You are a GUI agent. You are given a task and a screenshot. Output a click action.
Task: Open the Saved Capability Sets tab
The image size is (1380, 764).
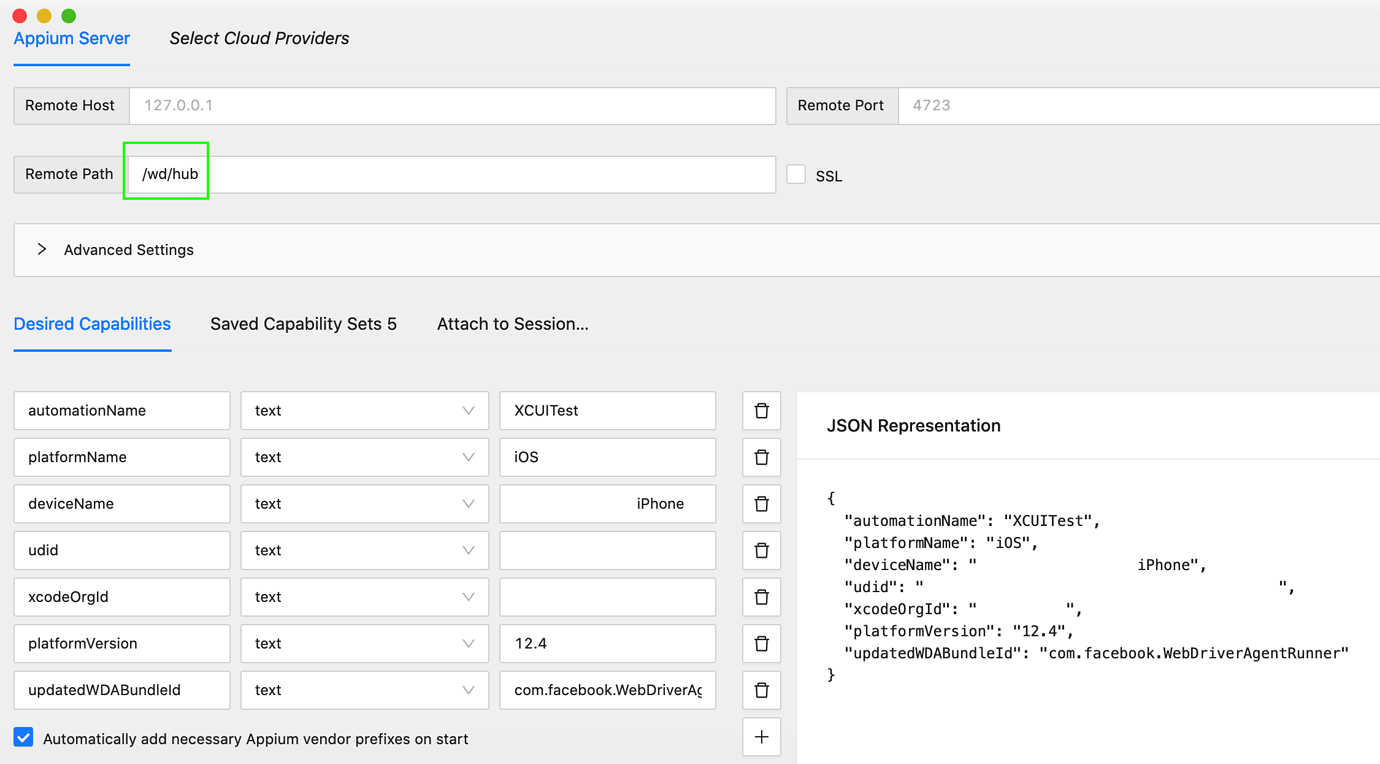[x=303, y=323]
